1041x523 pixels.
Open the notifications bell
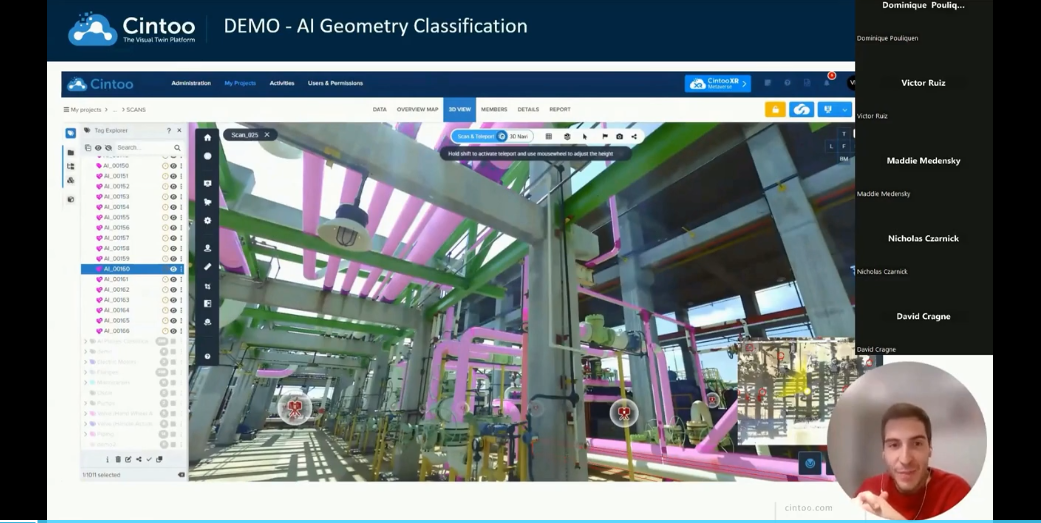(x=825, y=83)
